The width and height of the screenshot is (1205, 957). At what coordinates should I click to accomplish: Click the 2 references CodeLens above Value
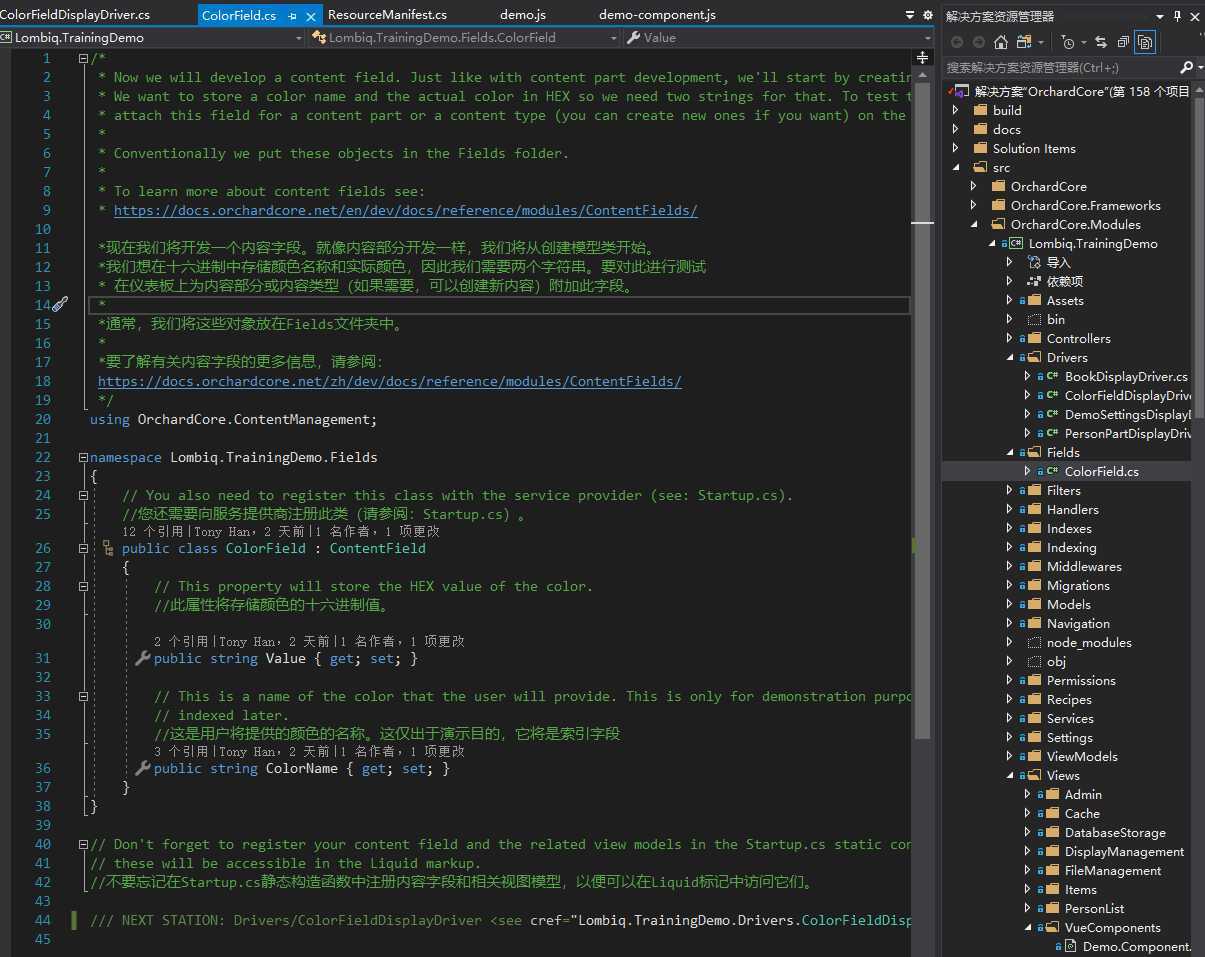(183, 641)
